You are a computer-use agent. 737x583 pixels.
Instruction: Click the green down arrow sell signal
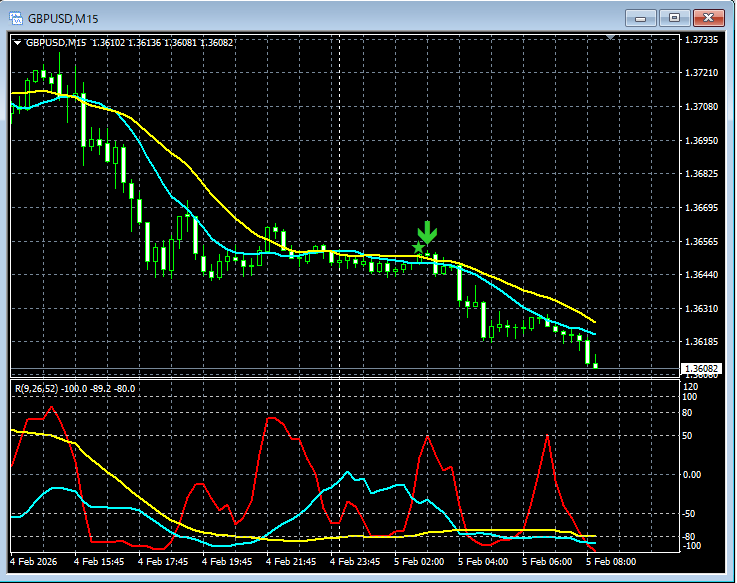427,234
